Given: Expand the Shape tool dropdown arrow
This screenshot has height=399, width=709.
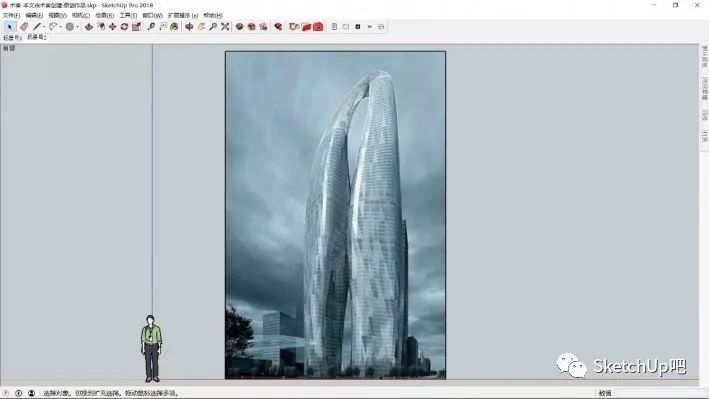Looking at the screenshot, I should 77,27.
